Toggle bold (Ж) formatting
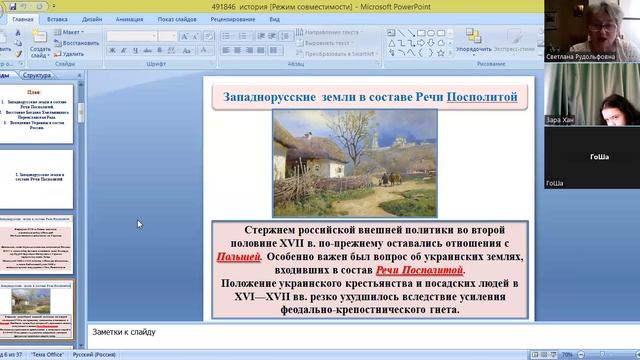The image size is (640, 360). click(112, 51)
